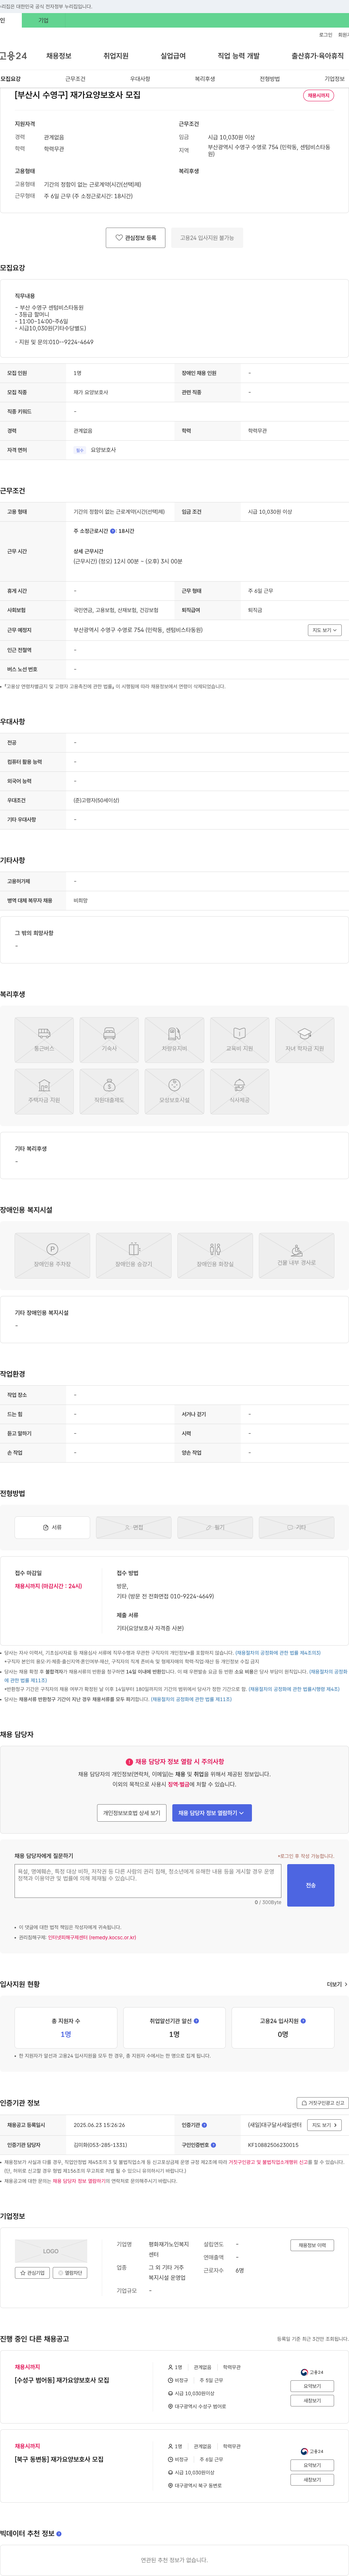The height and width of the screenshot is (2576, 349).
Task: Open the 출산휴가·육아휴직 menu
Action: 318,56
